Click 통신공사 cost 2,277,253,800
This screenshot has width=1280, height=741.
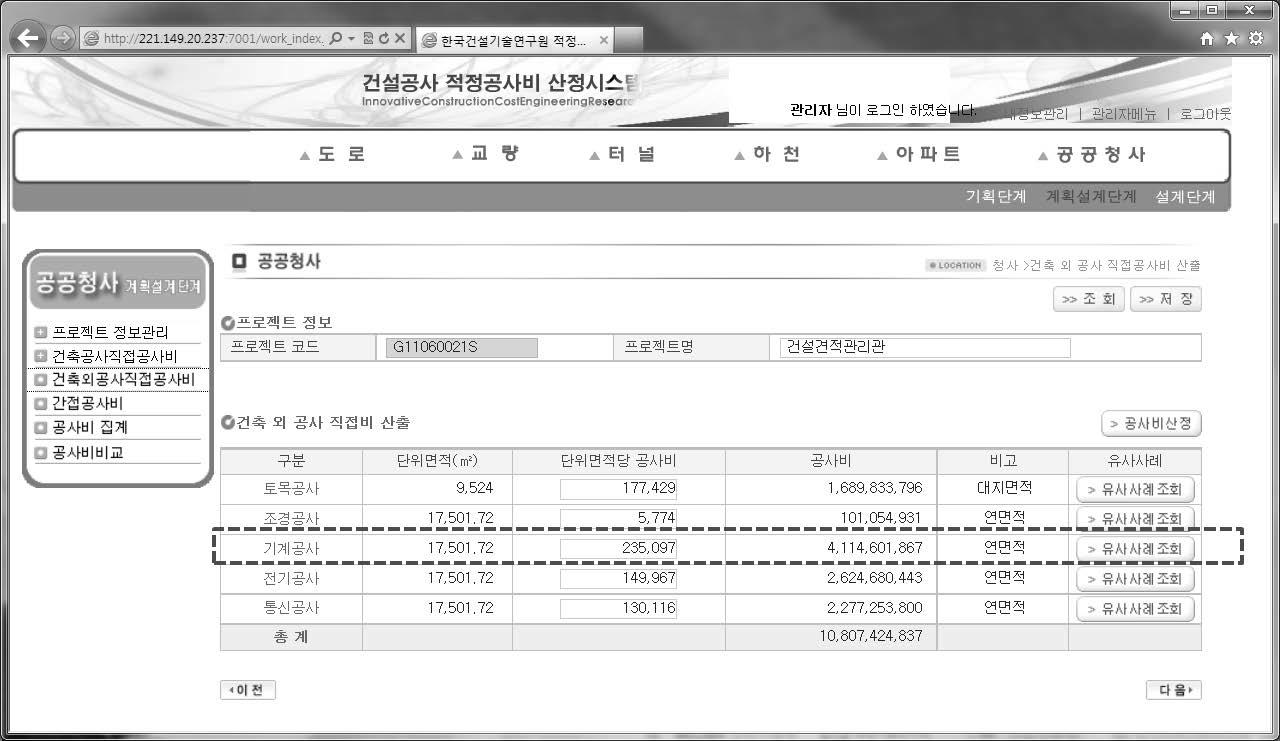point(875,608)
